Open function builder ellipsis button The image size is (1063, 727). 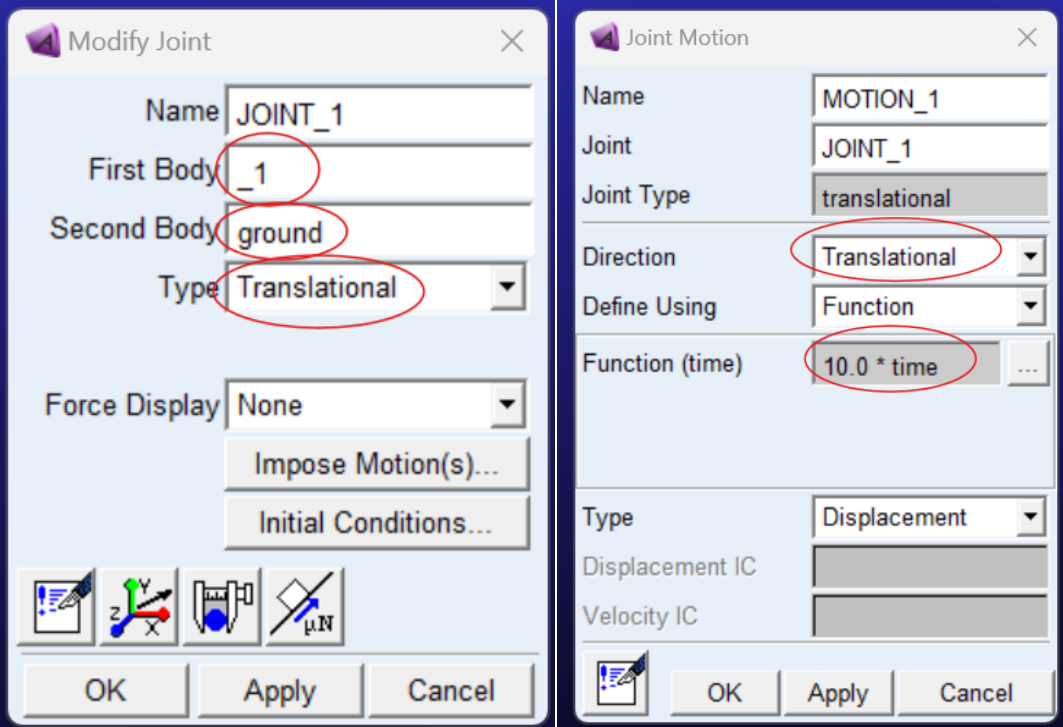[x=1028, y=366]
